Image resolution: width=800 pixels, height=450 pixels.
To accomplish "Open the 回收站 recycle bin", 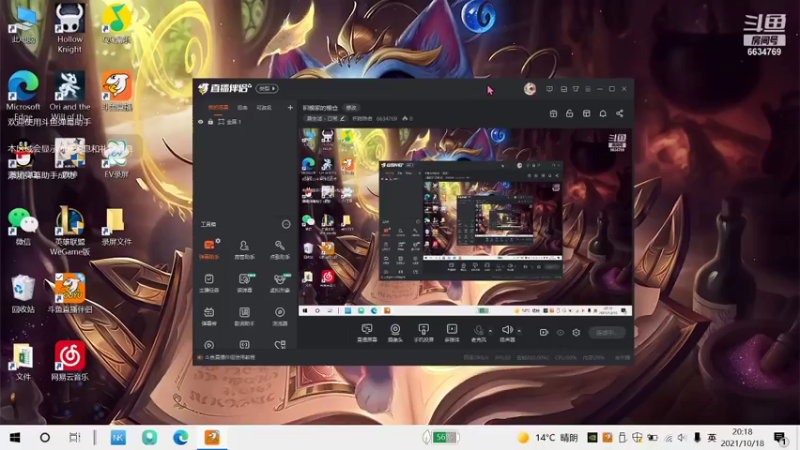I will pyautogui.click(x=23, y=294).
